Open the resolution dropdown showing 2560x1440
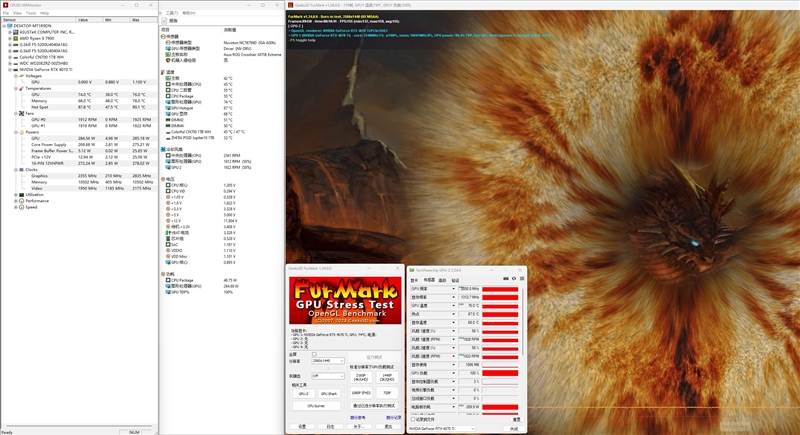Image resolution: width=800 pixels, height=435 pixels. pyautogui.click(x=328, y=361)
